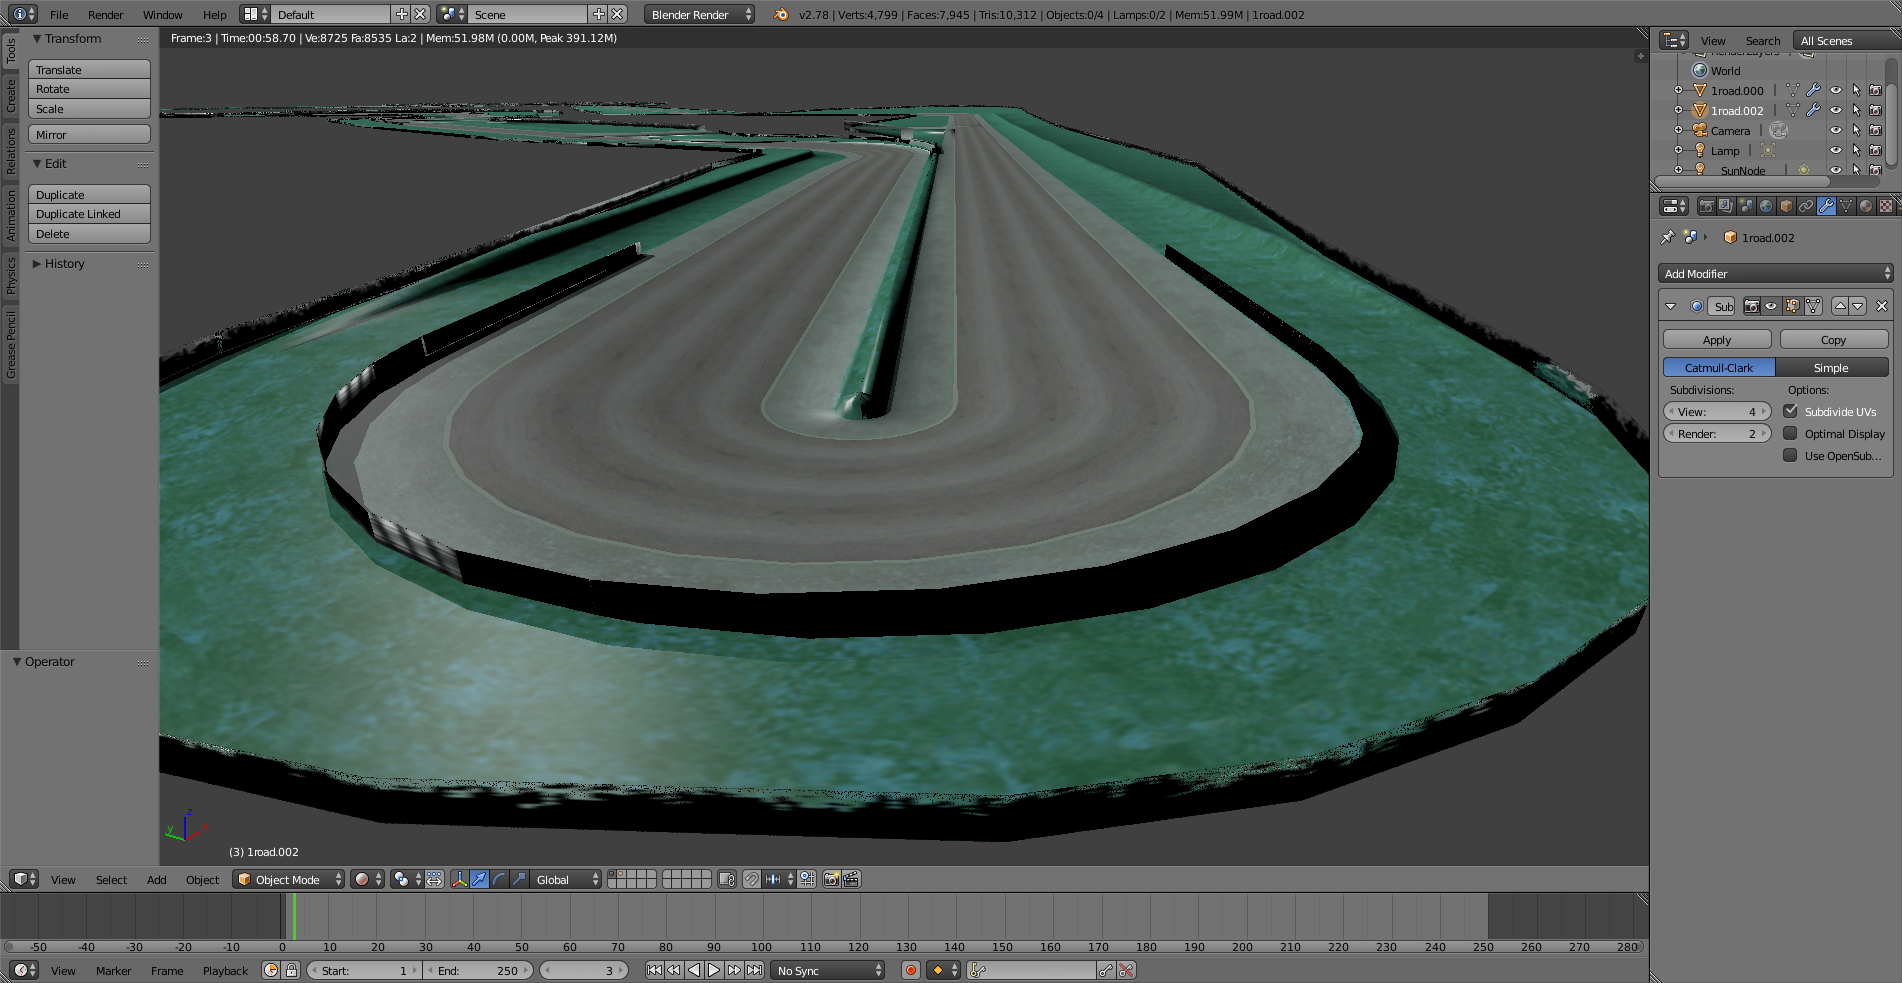Hide 1road.002 with its eye icon
Image resolution: width=1902 pixels, height=983 pixels.
(1836, 110)
